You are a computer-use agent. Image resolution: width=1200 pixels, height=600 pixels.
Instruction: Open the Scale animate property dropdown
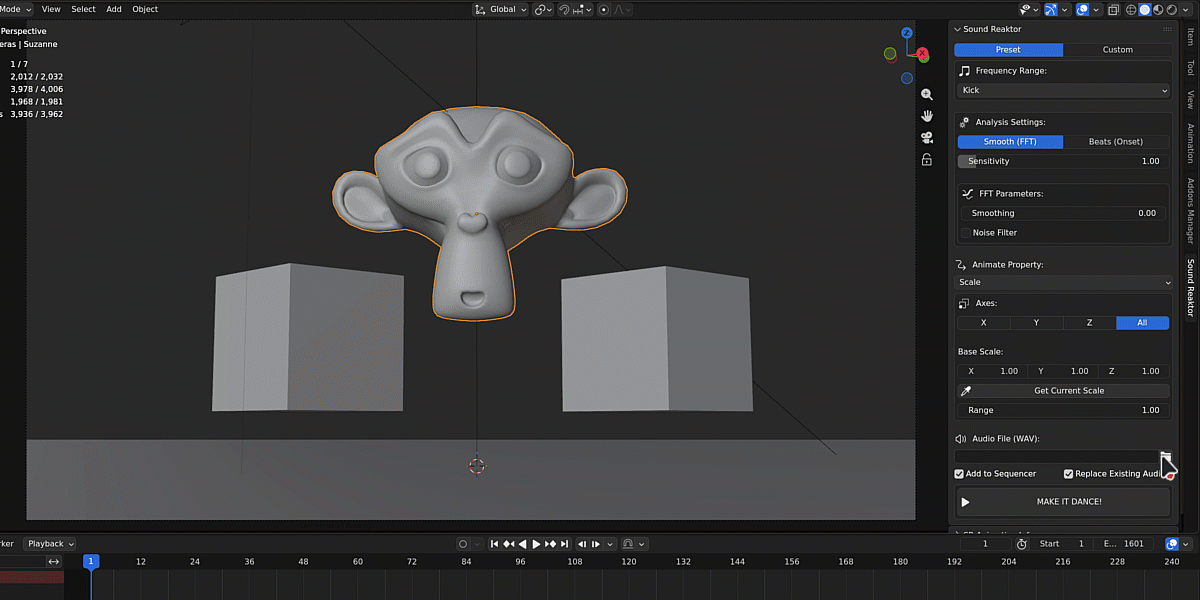coord(1063,282)
